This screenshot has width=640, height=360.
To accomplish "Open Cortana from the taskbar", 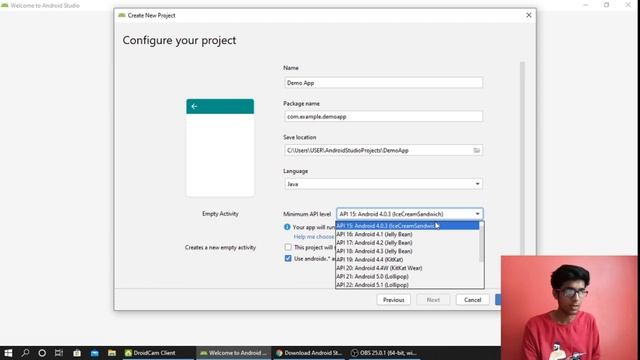I will [42, 353].
